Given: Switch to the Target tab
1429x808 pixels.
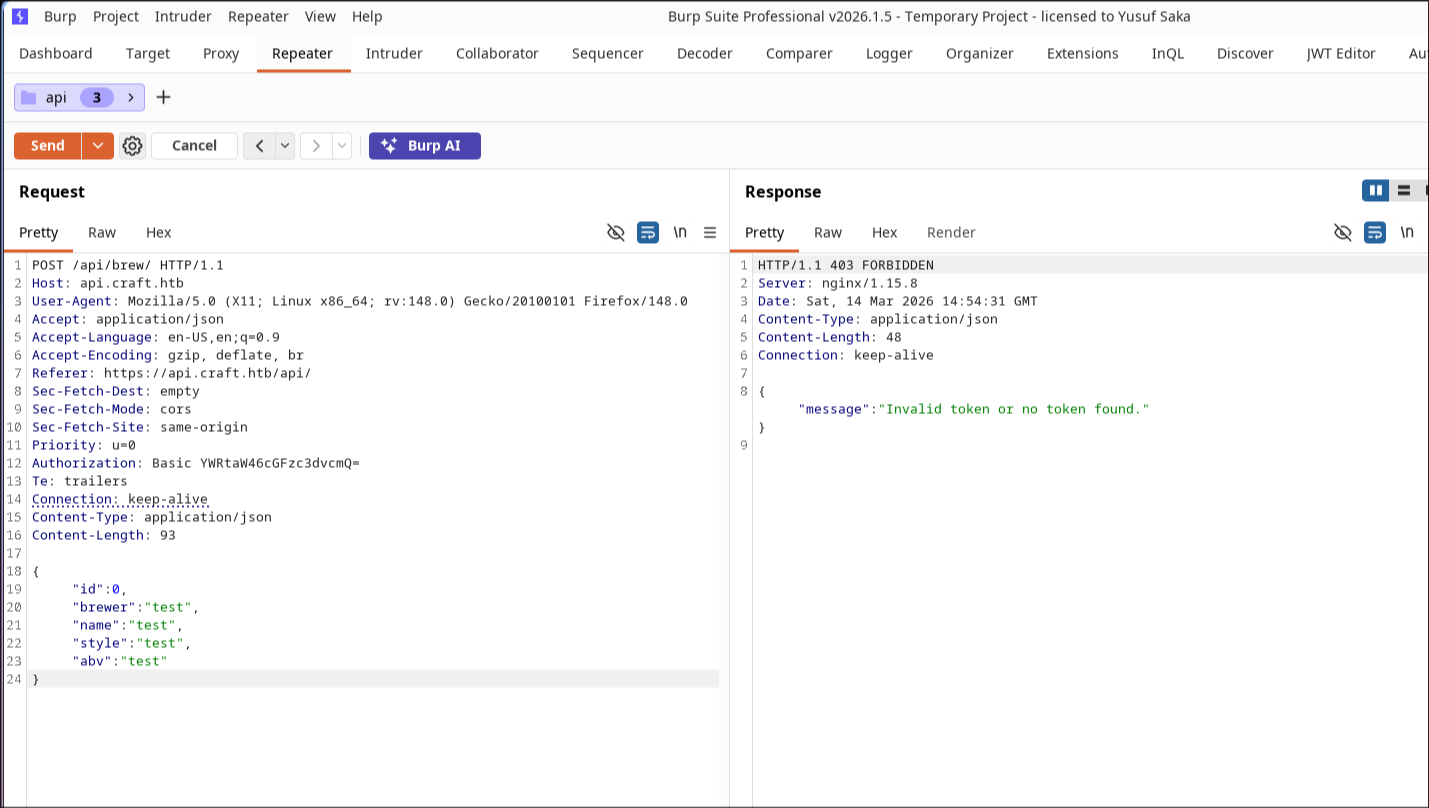Looking at the screenshot, I should pyautogui.click(x=148, y=54).
